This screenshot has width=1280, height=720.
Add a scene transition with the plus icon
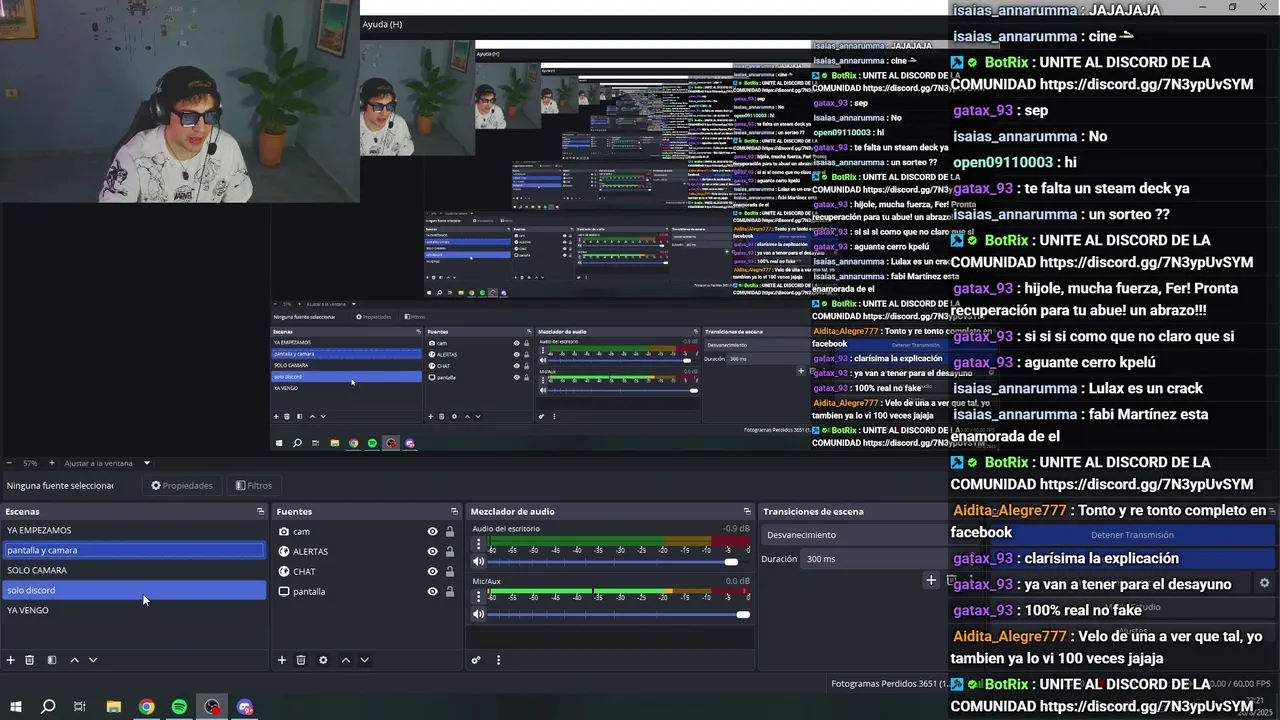click(x=931, y=580)
